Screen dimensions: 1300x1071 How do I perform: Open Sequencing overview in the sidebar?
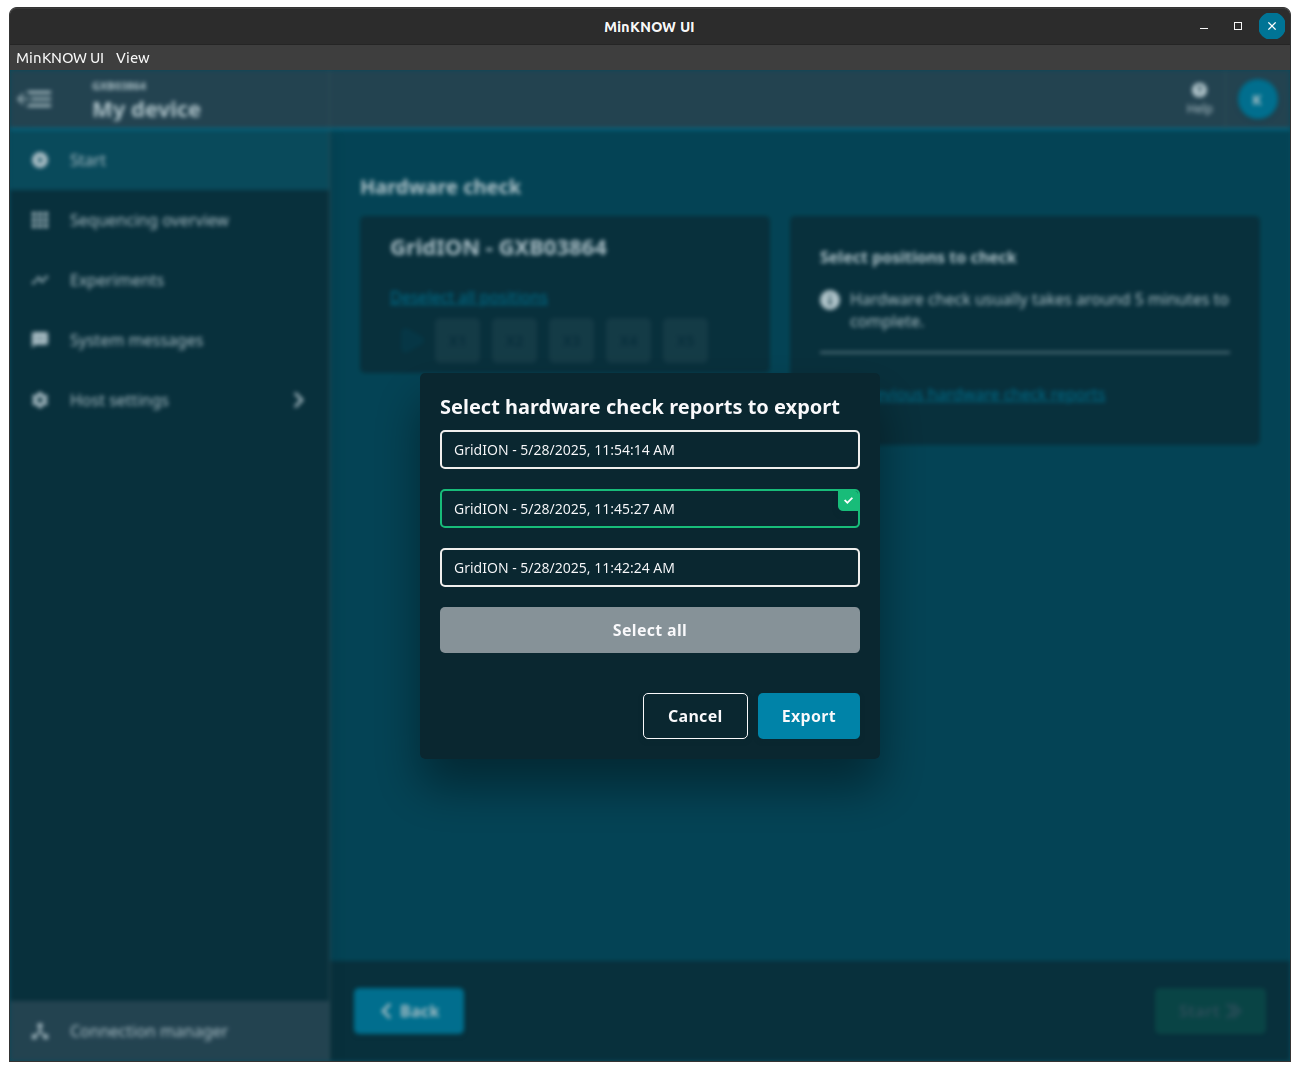(x=169, y=220)
